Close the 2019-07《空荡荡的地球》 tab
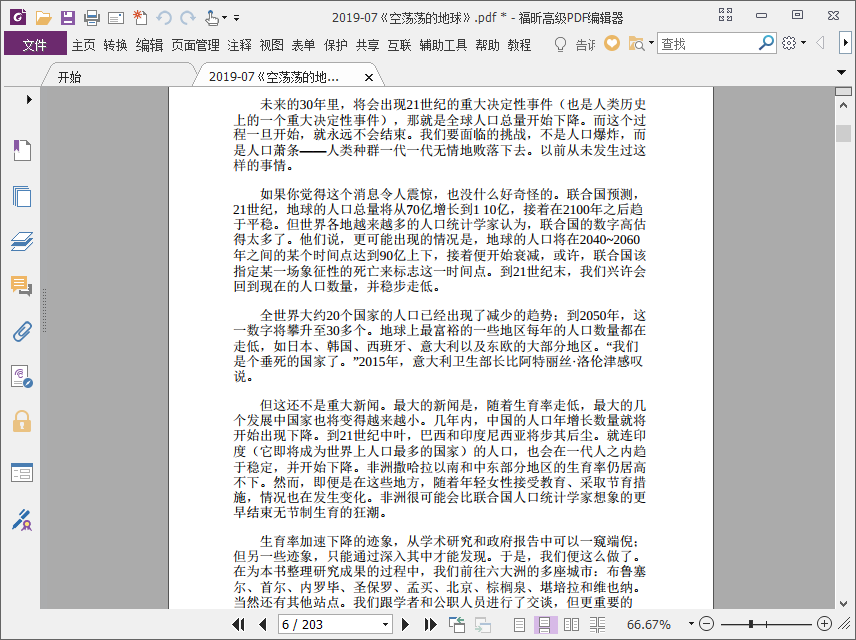 coord(369,78)
